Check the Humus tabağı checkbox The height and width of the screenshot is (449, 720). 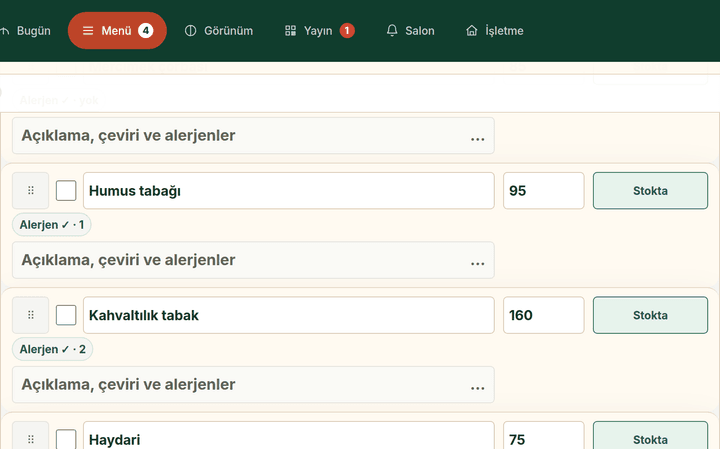click(x=66, y=191)
